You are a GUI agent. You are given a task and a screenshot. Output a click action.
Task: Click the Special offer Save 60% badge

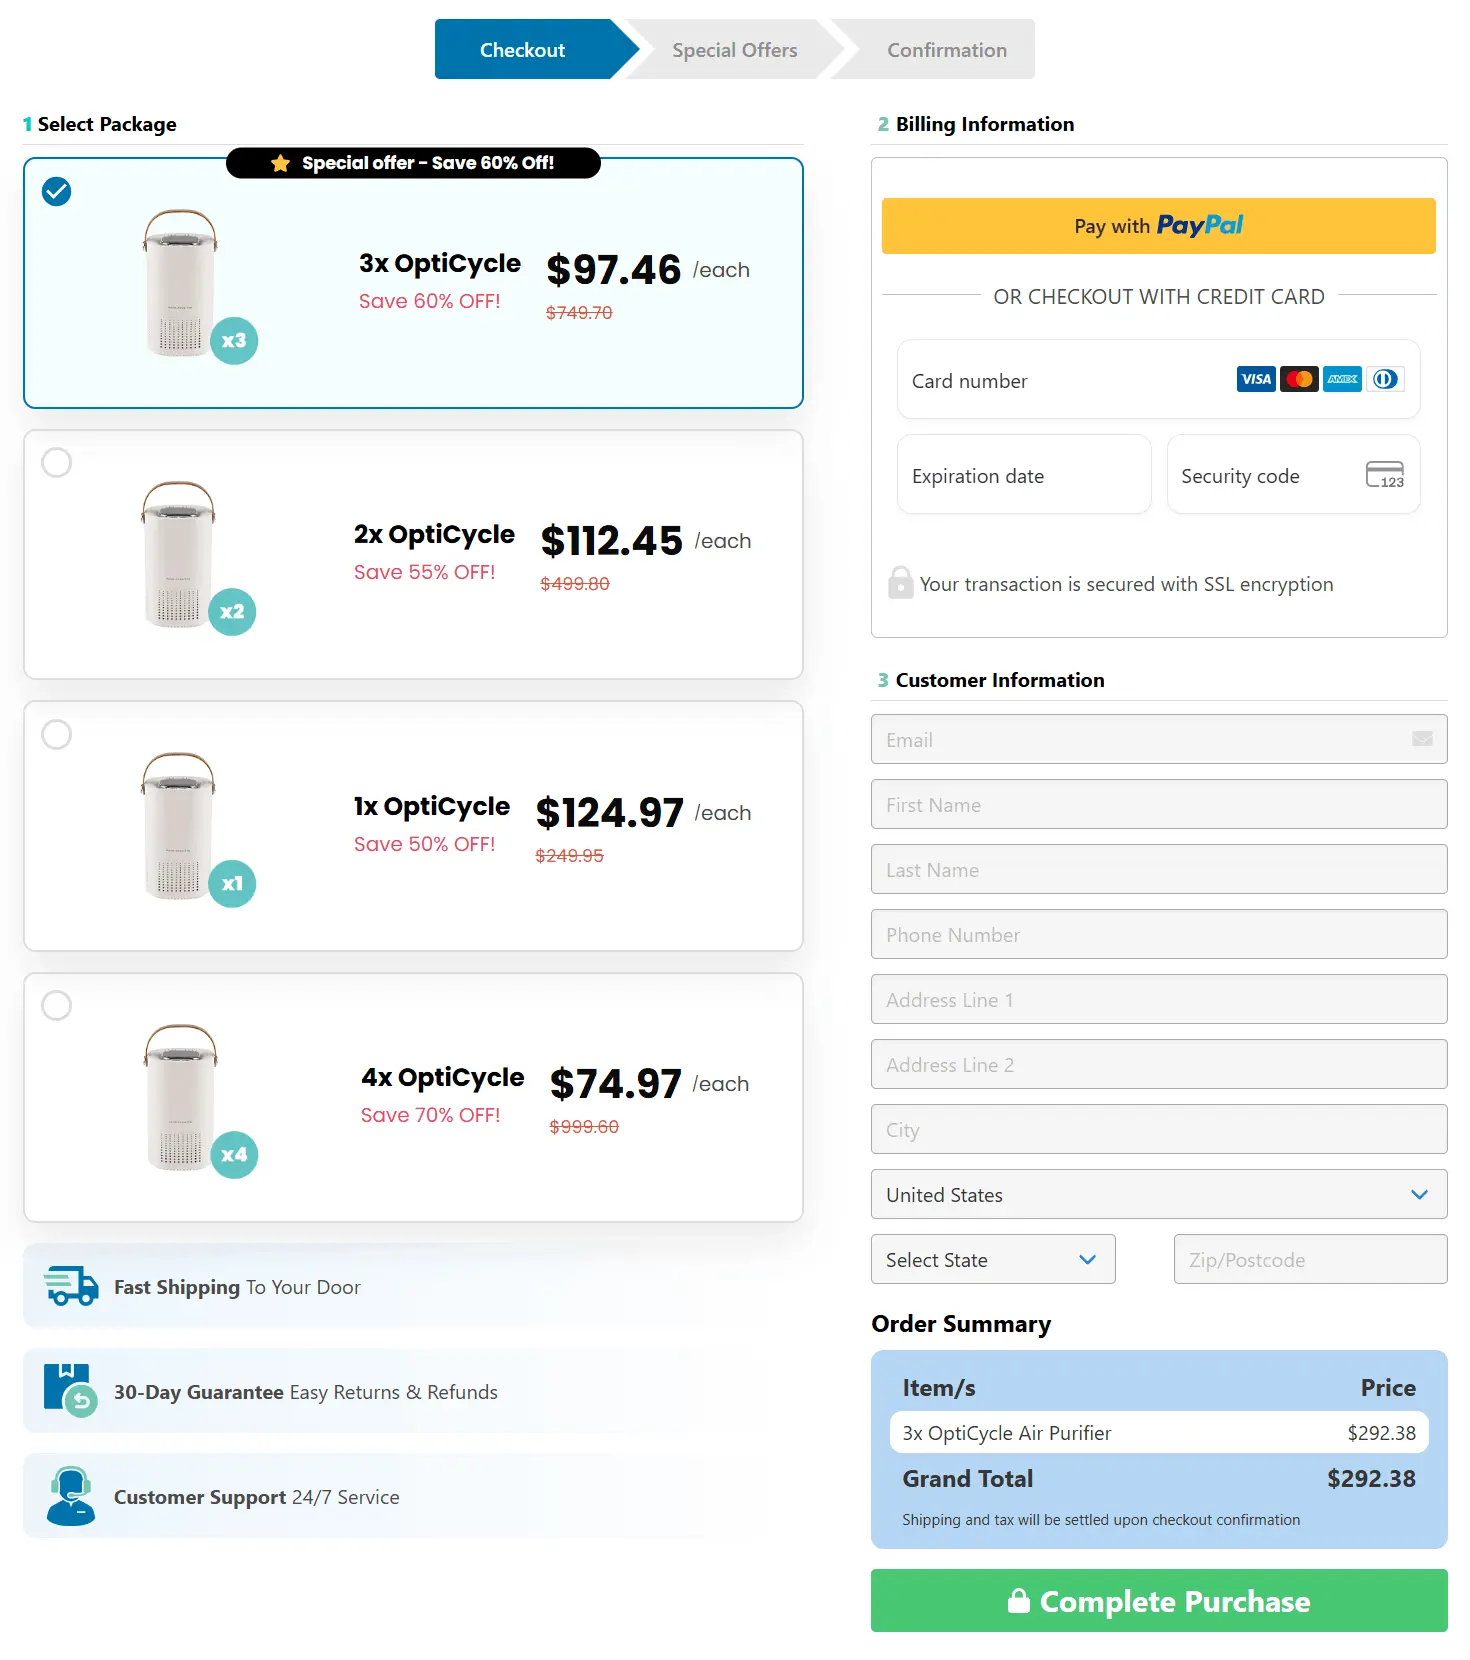click(414, 163)
